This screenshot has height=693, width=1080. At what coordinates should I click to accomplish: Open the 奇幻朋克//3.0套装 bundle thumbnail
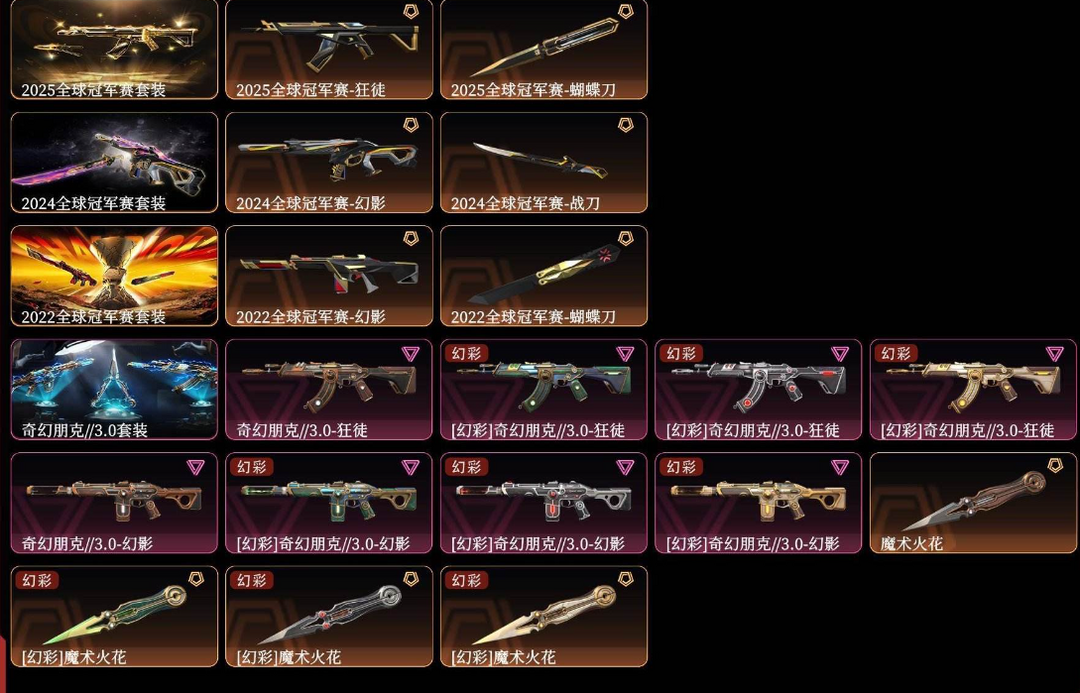pyautogui.click(x=114, y=389)
